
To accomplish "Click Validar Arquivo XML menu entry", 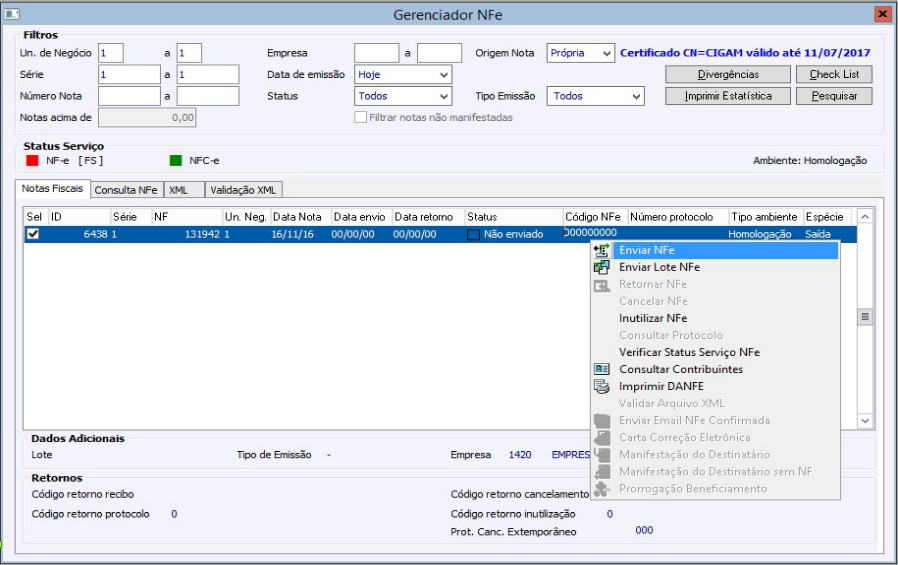I will click(715, 404).
